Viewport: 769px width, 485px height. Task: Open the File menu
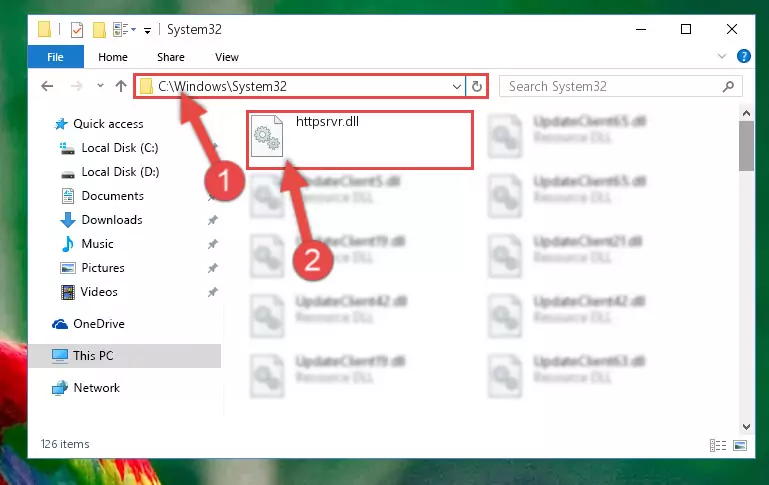tap(55, 57)
